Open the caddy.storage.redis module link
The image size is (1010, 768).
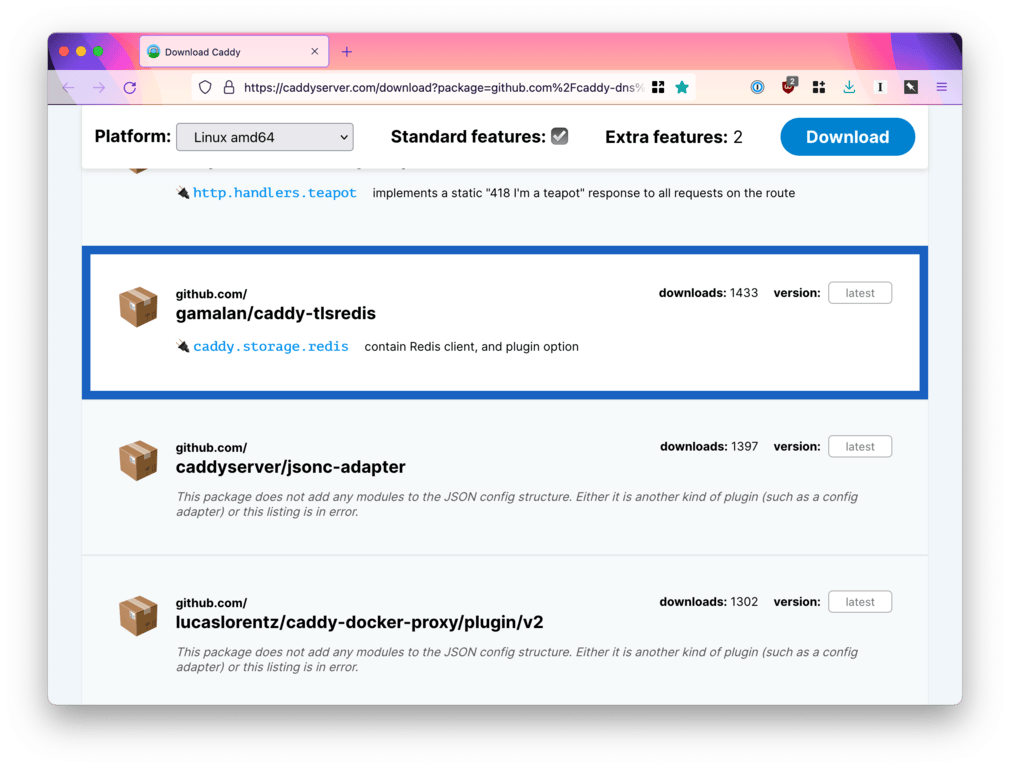click(270, 347)
